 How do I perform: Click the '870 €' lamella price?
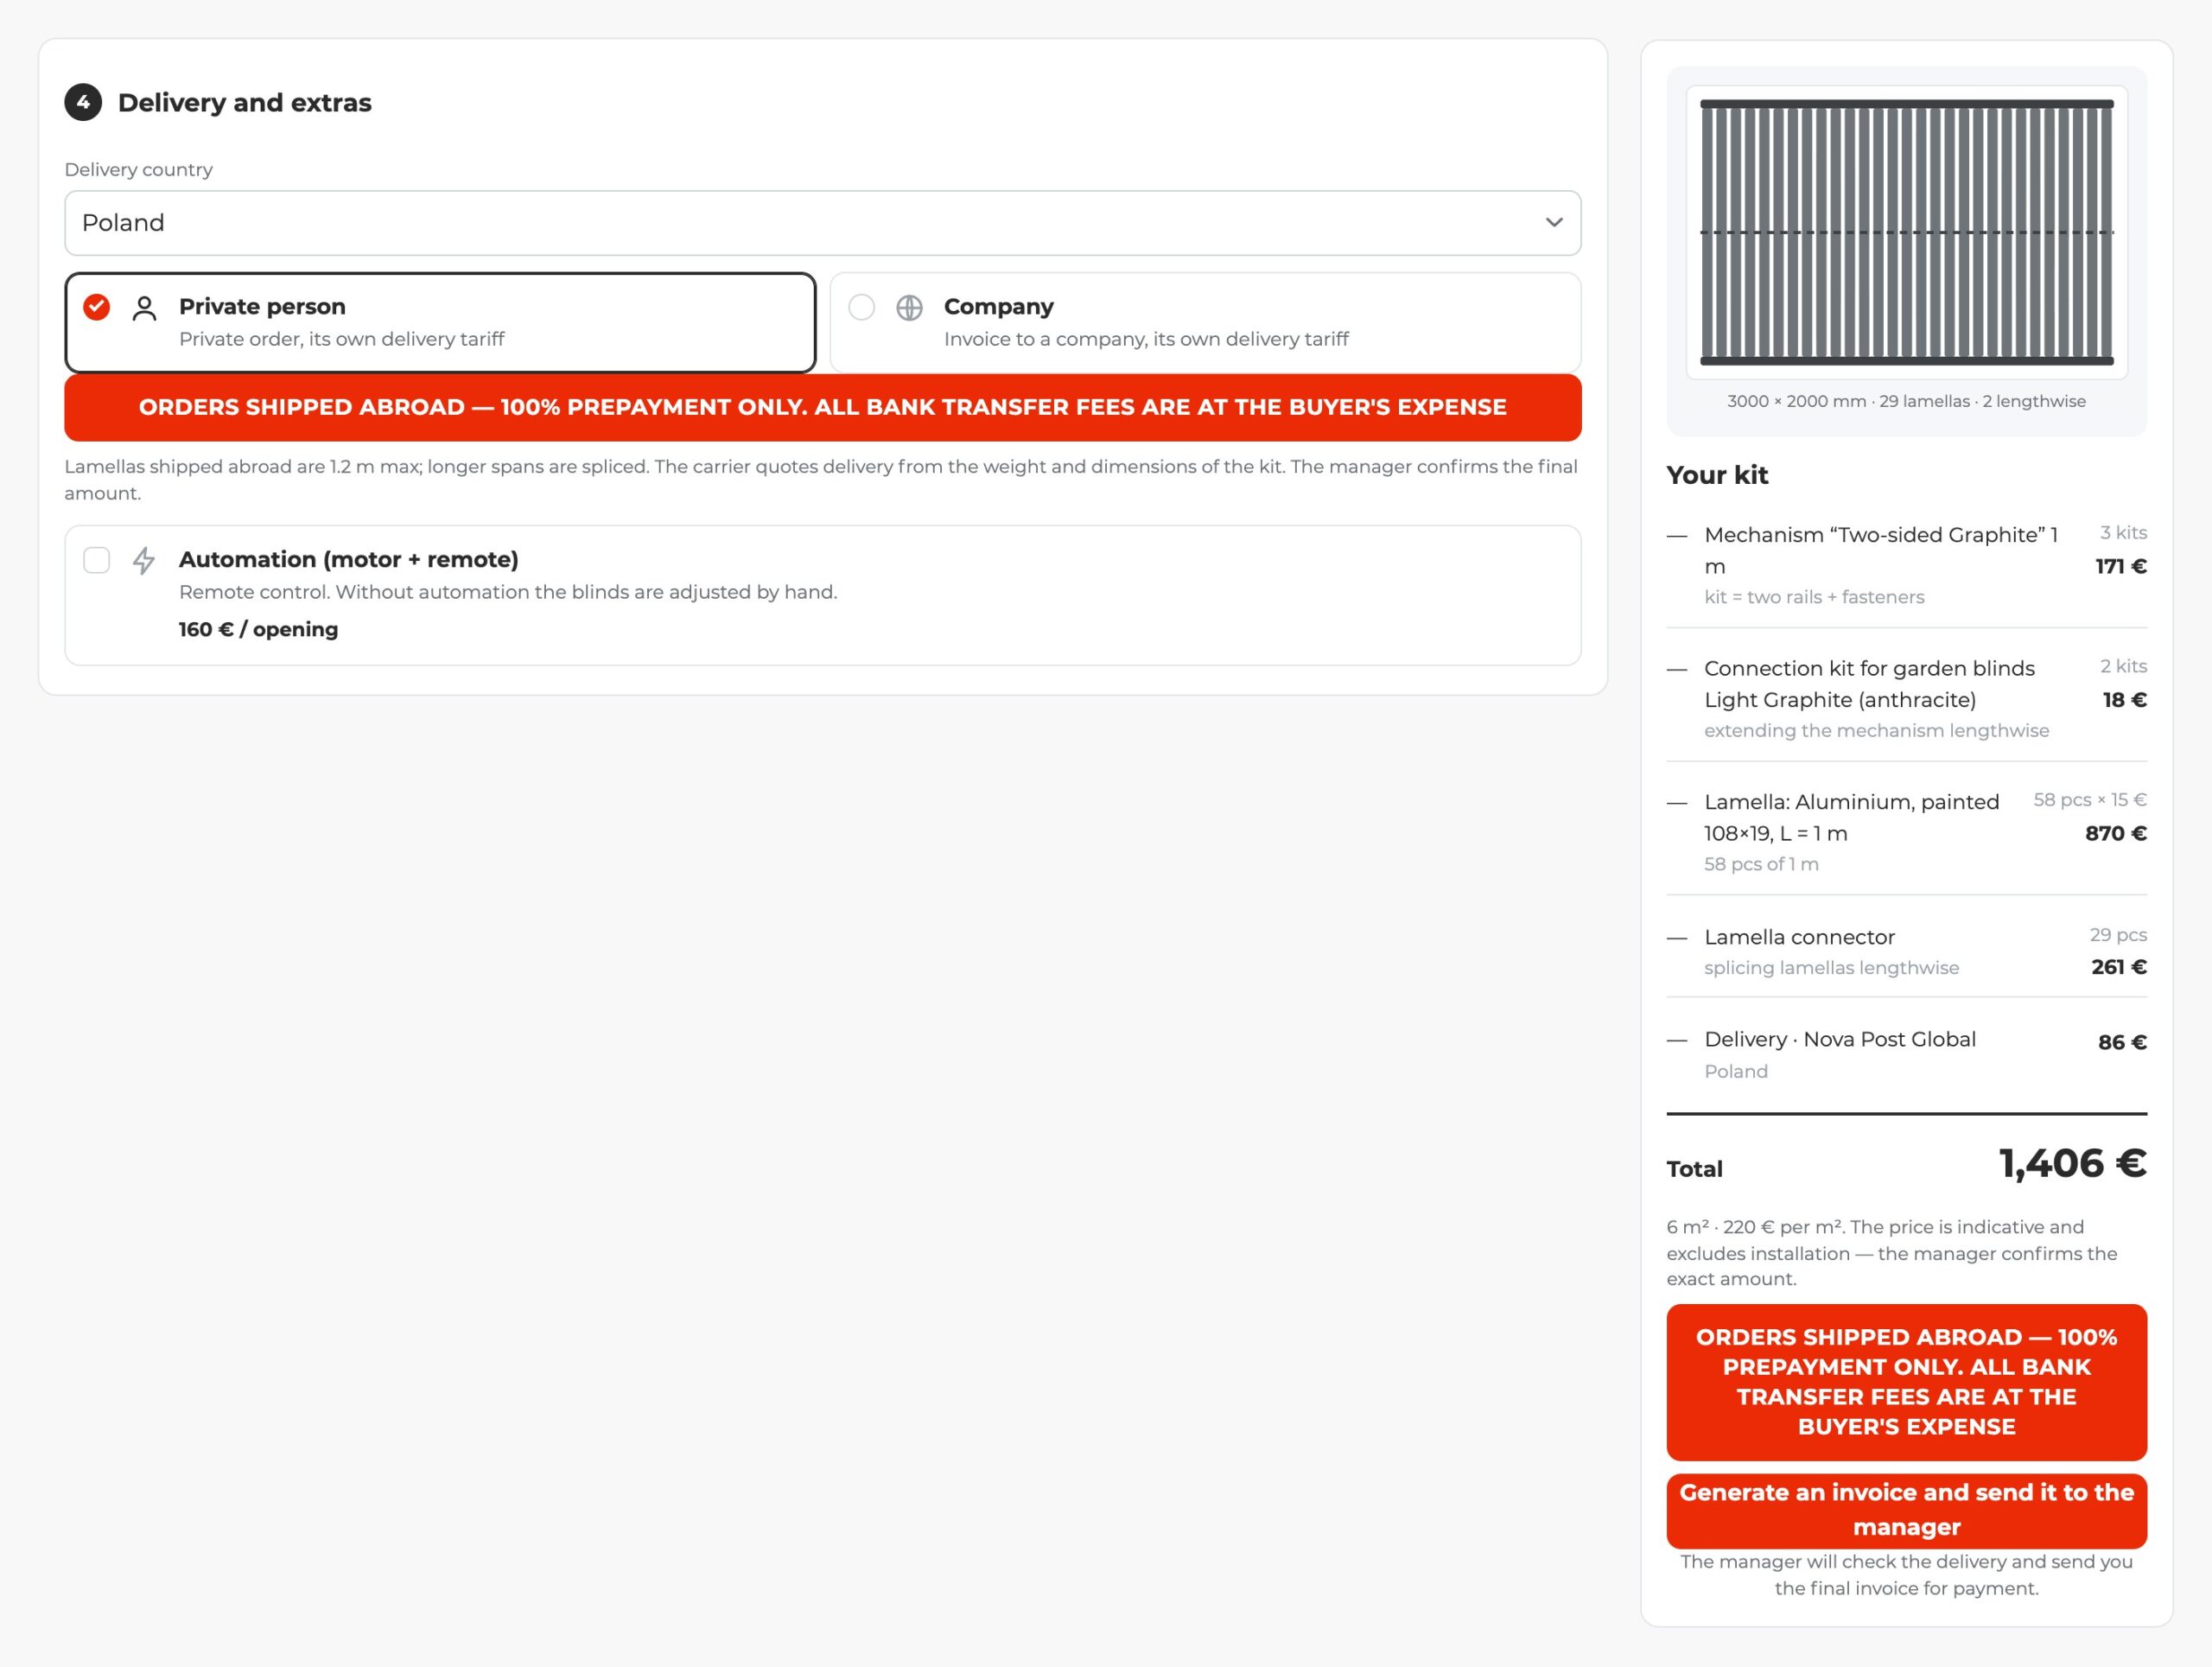click(x=2116, y=833)
